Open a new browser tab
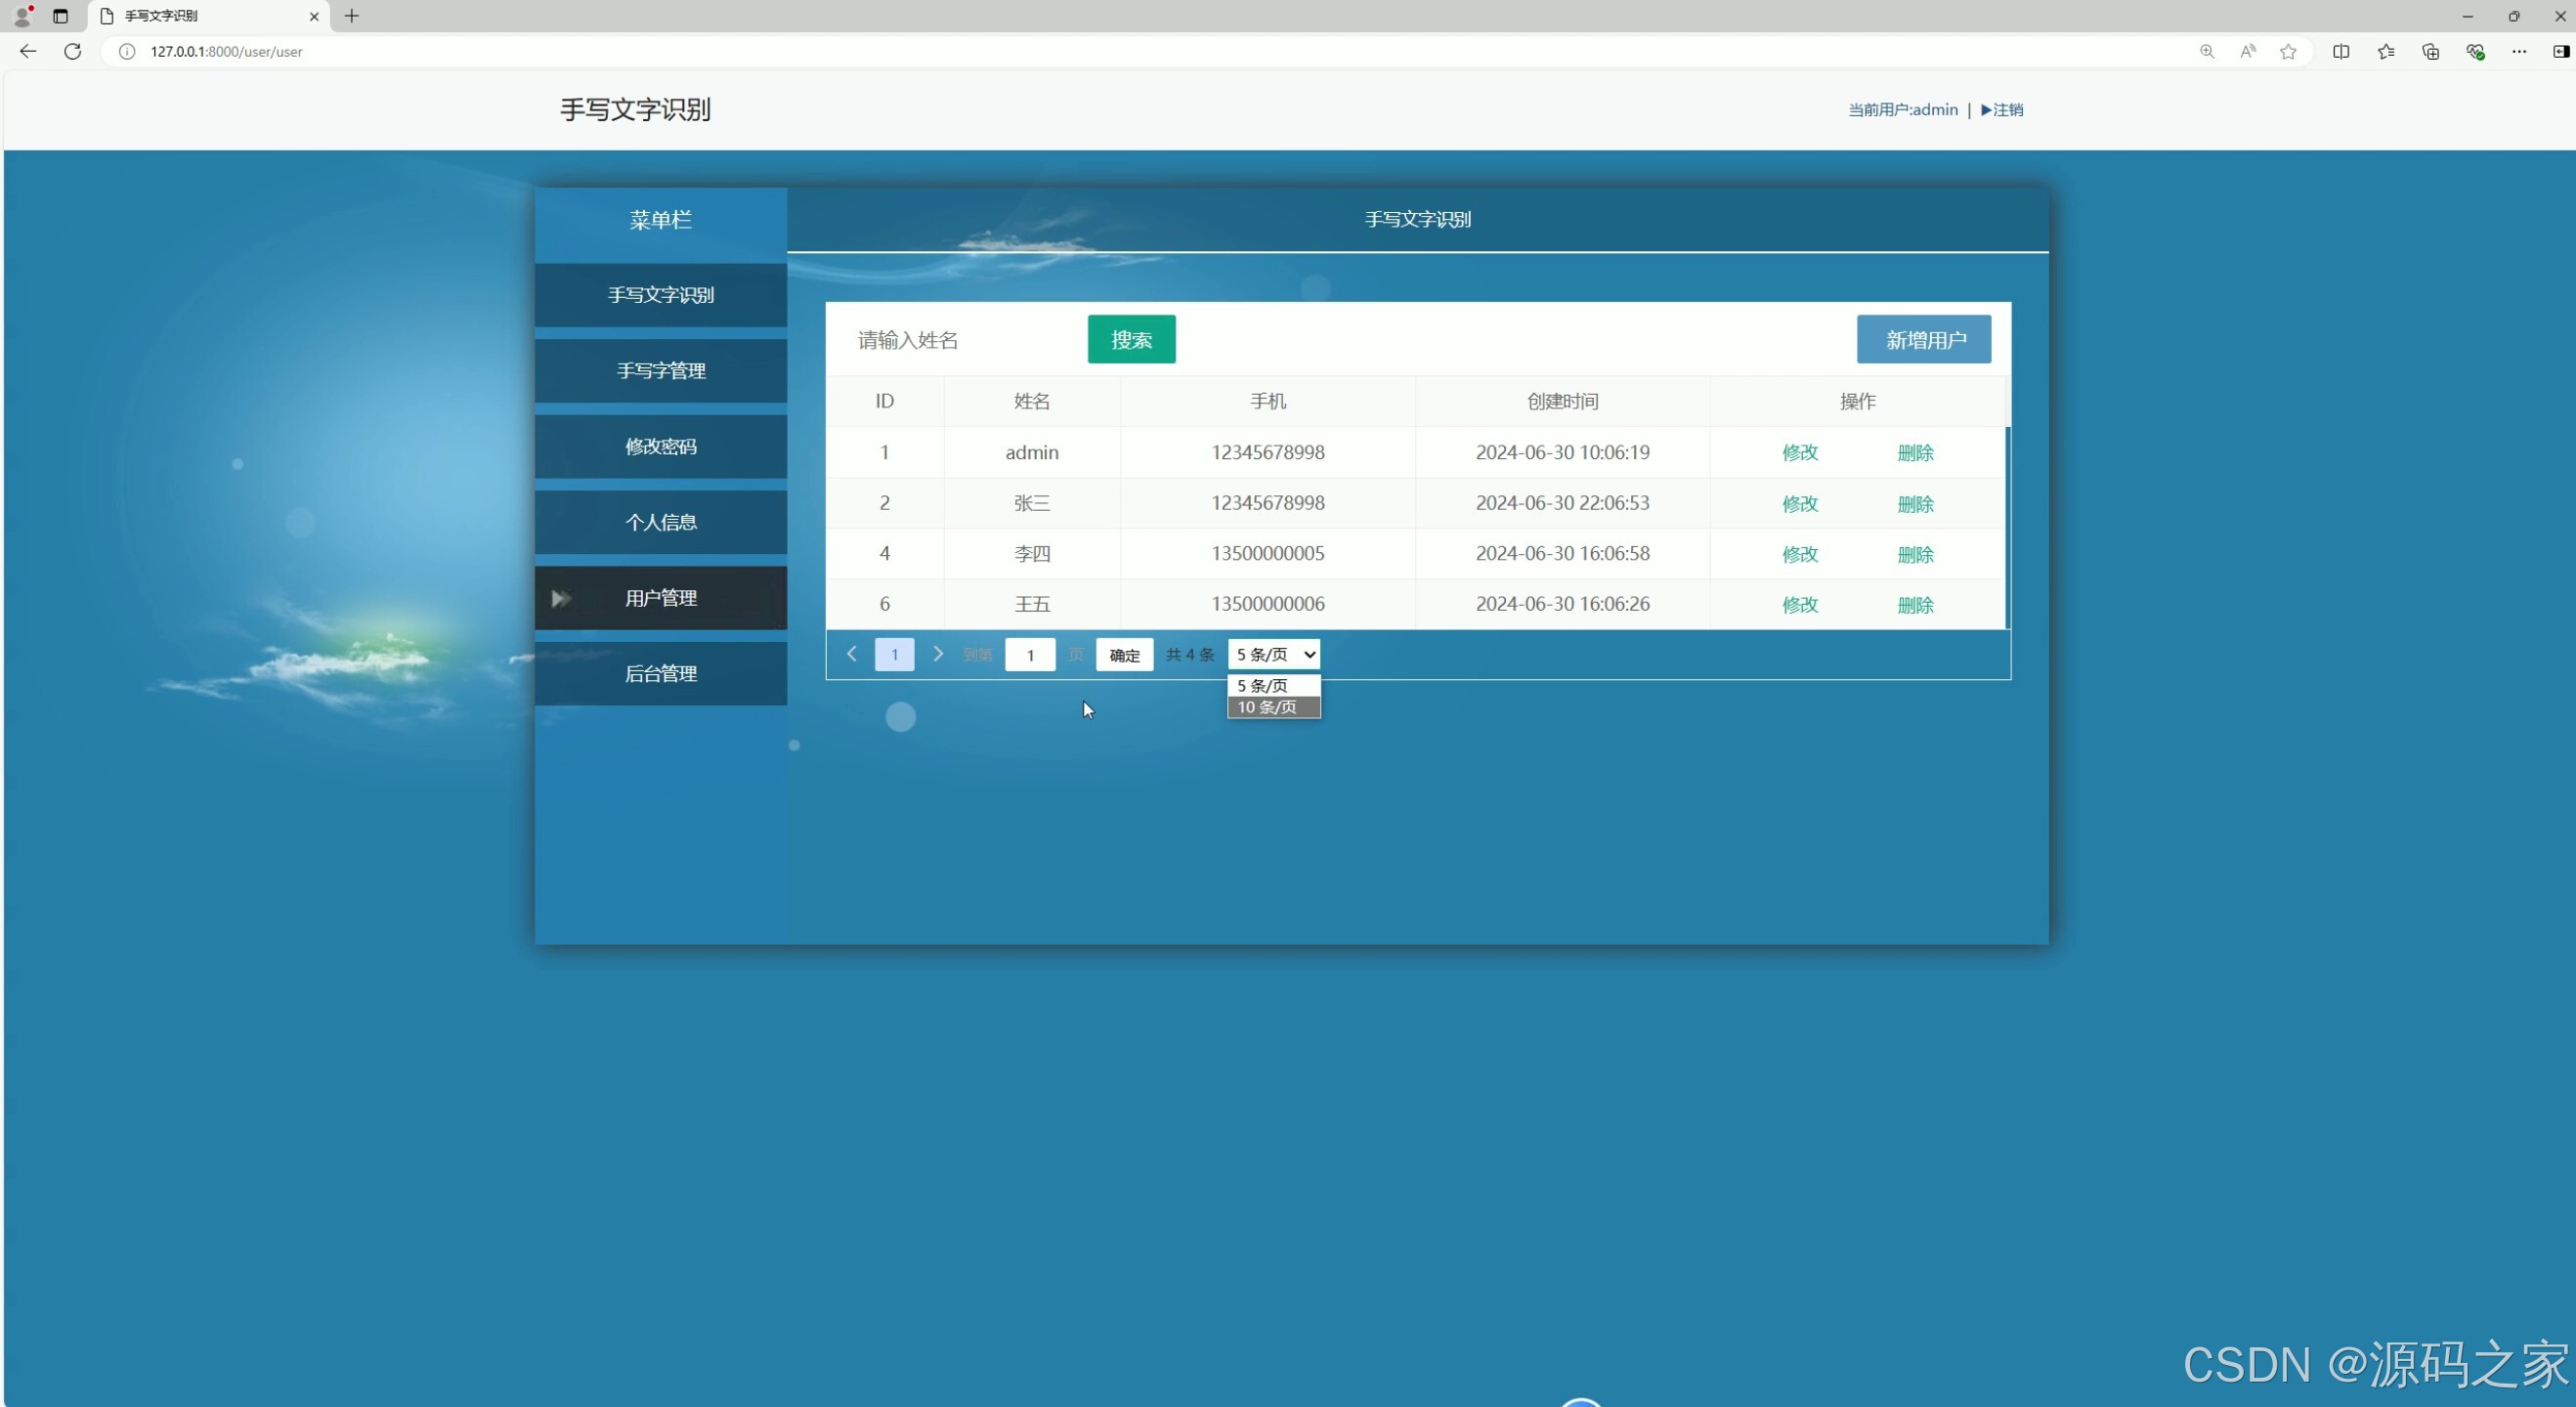The image size is (2576, 1407). (351, 16)
